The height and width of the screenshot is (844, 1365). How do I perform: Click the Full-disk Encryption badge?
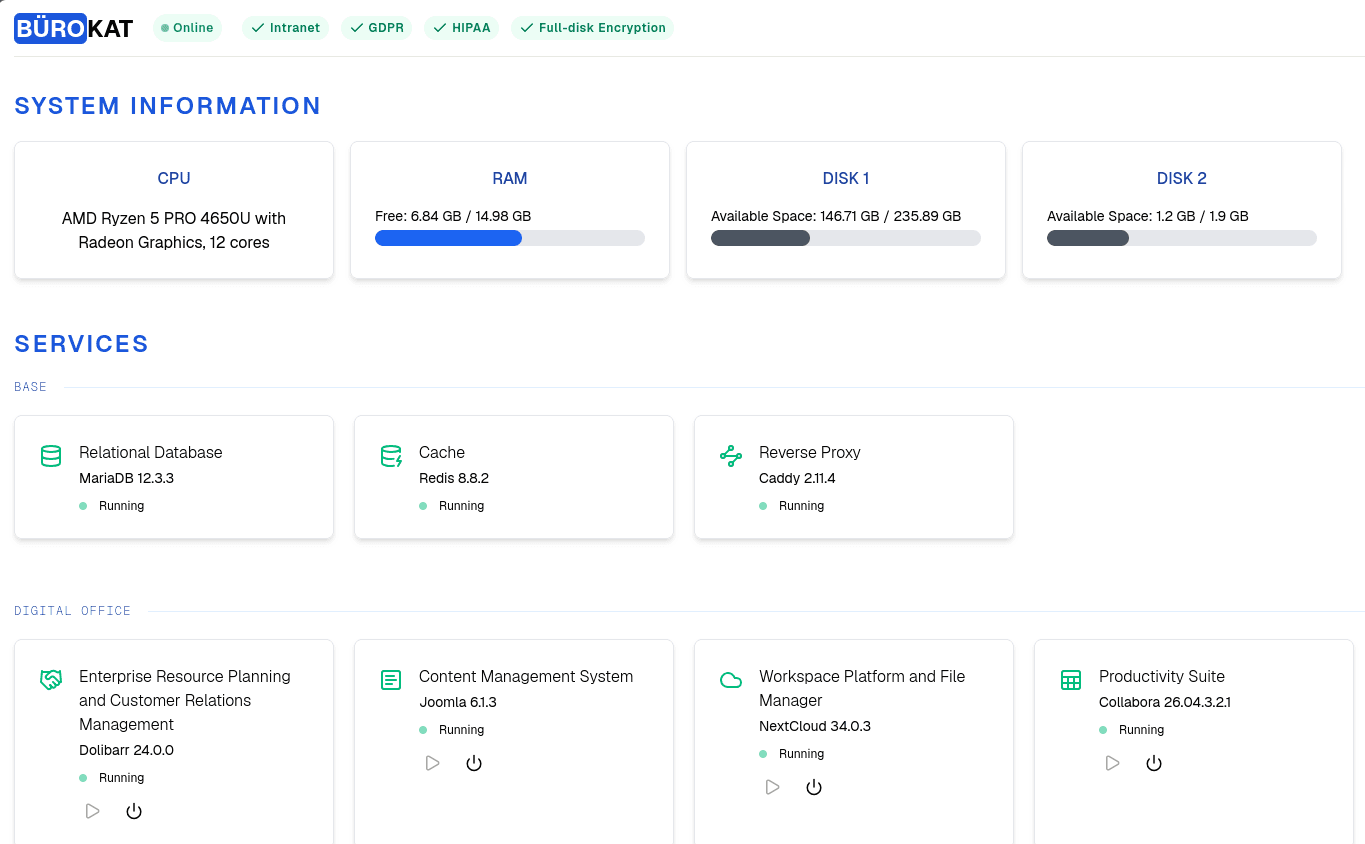tap(592, 28)
